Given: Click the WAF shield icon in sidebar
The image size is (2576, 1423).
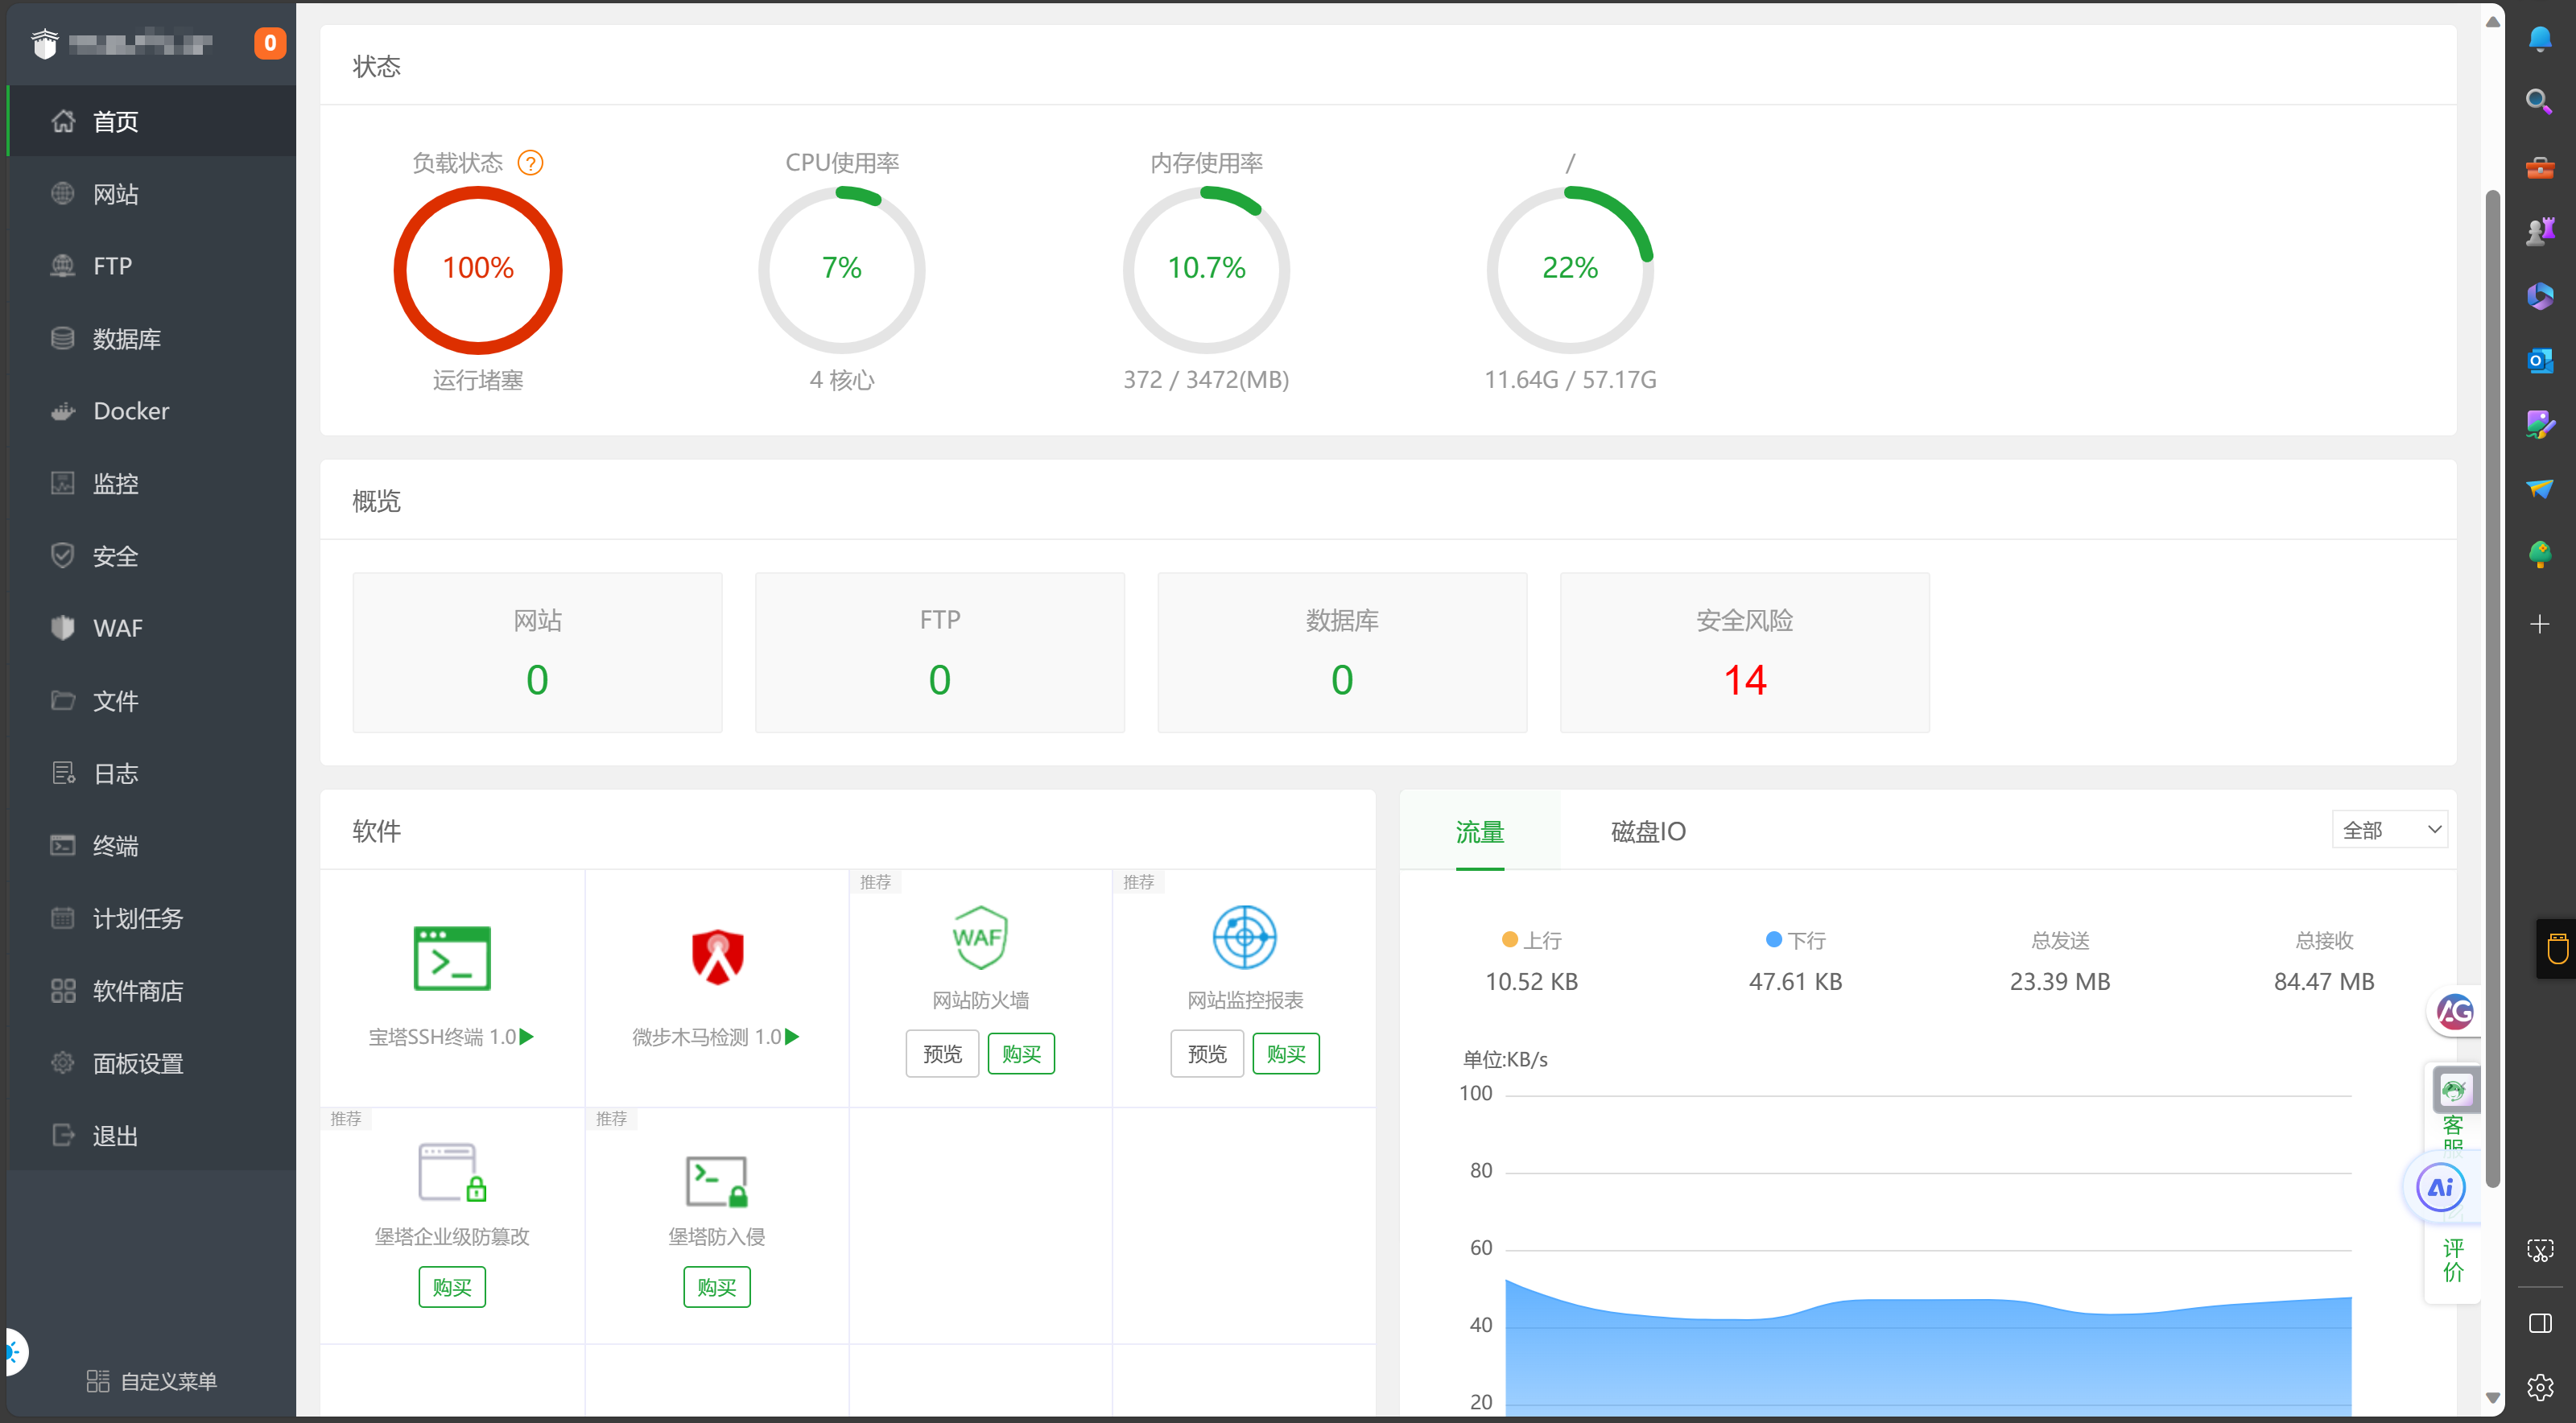Looking at the screenshot, I should 62,628.
